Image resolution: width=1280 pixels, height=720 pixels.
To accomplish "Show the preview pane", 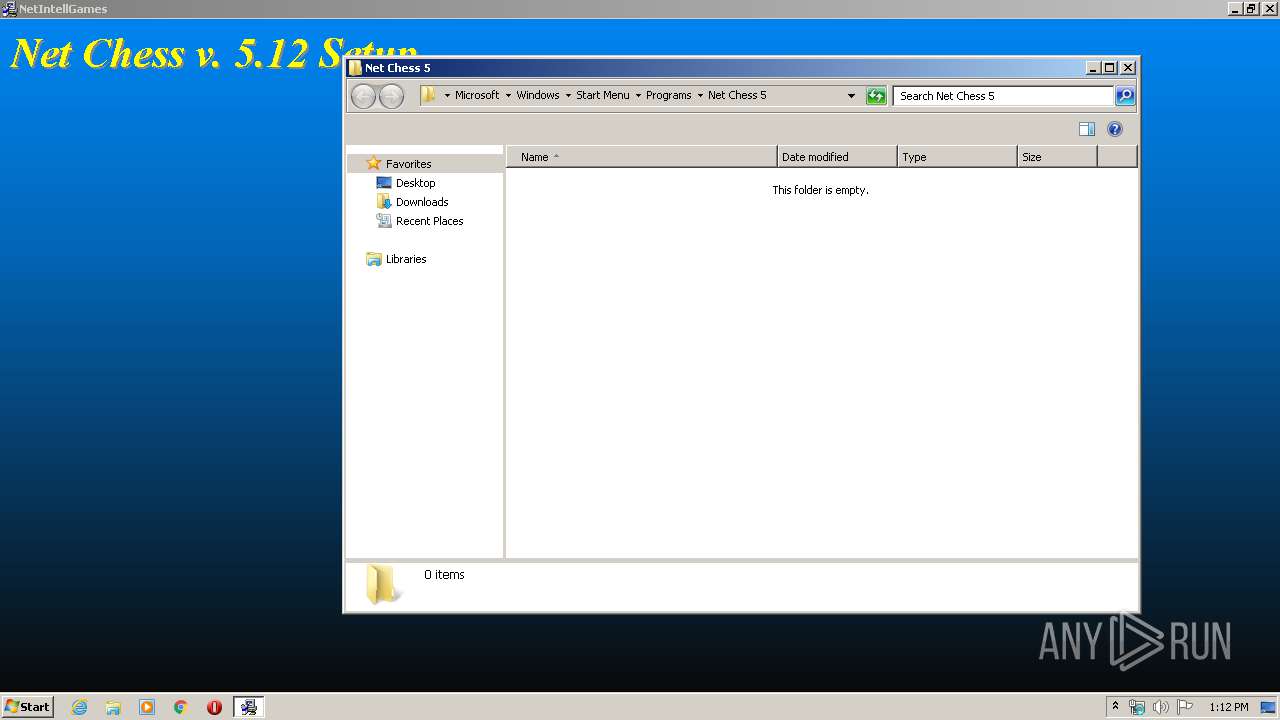I will tap(1087, 129).
